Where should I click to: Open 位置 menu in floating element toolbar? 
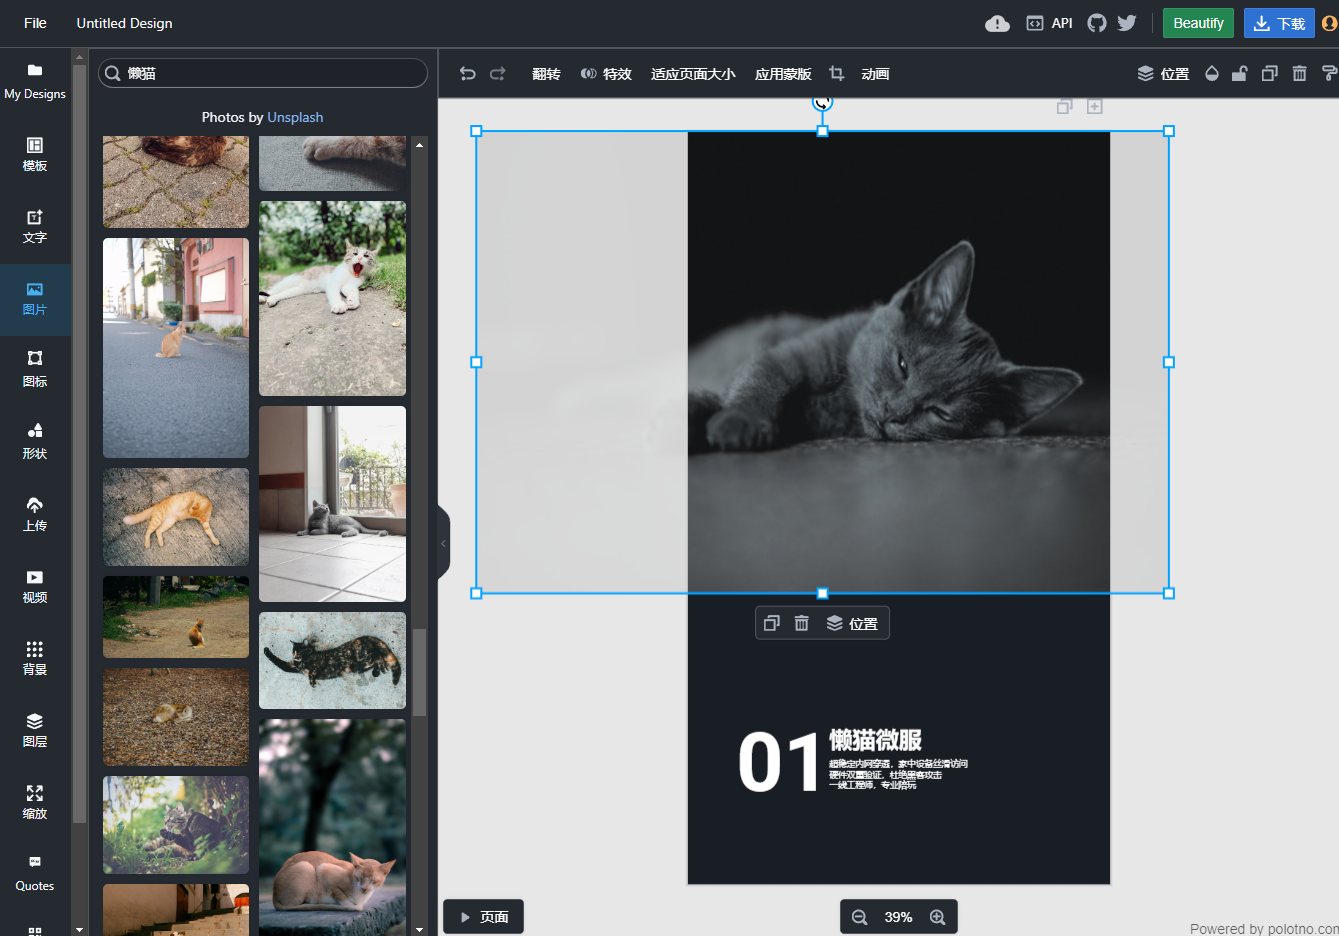click(x=852, y=623)
